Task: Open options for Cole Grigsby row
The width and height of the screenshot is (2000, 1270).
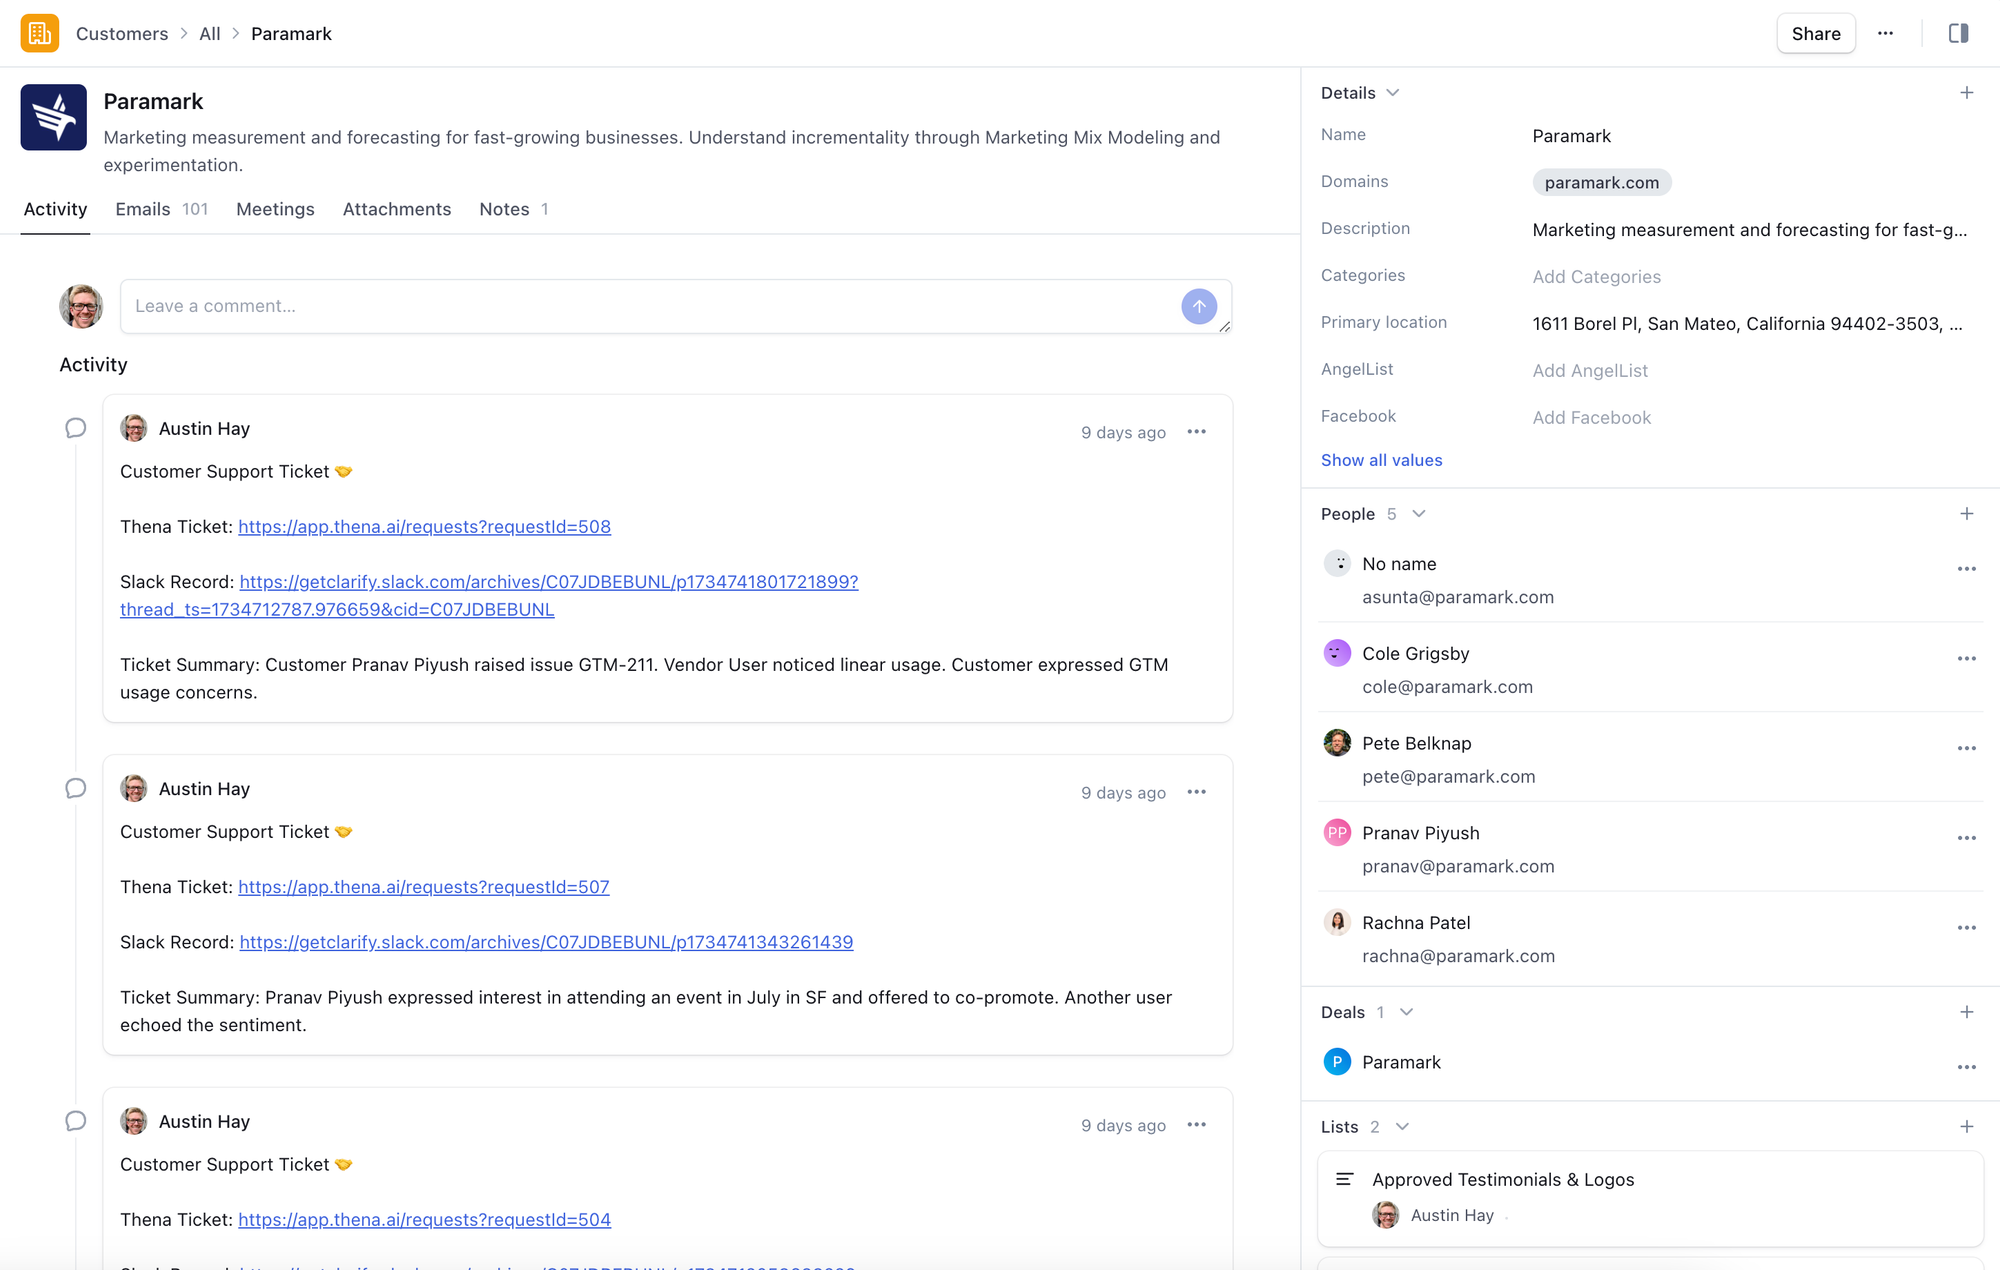Action: 1966,658
